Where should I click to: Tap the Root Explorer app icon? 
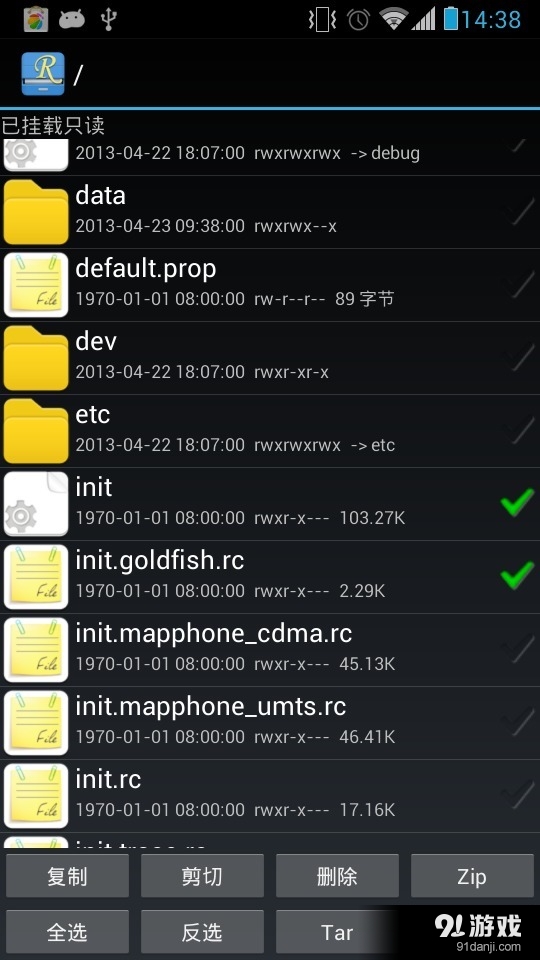[43, 73]
